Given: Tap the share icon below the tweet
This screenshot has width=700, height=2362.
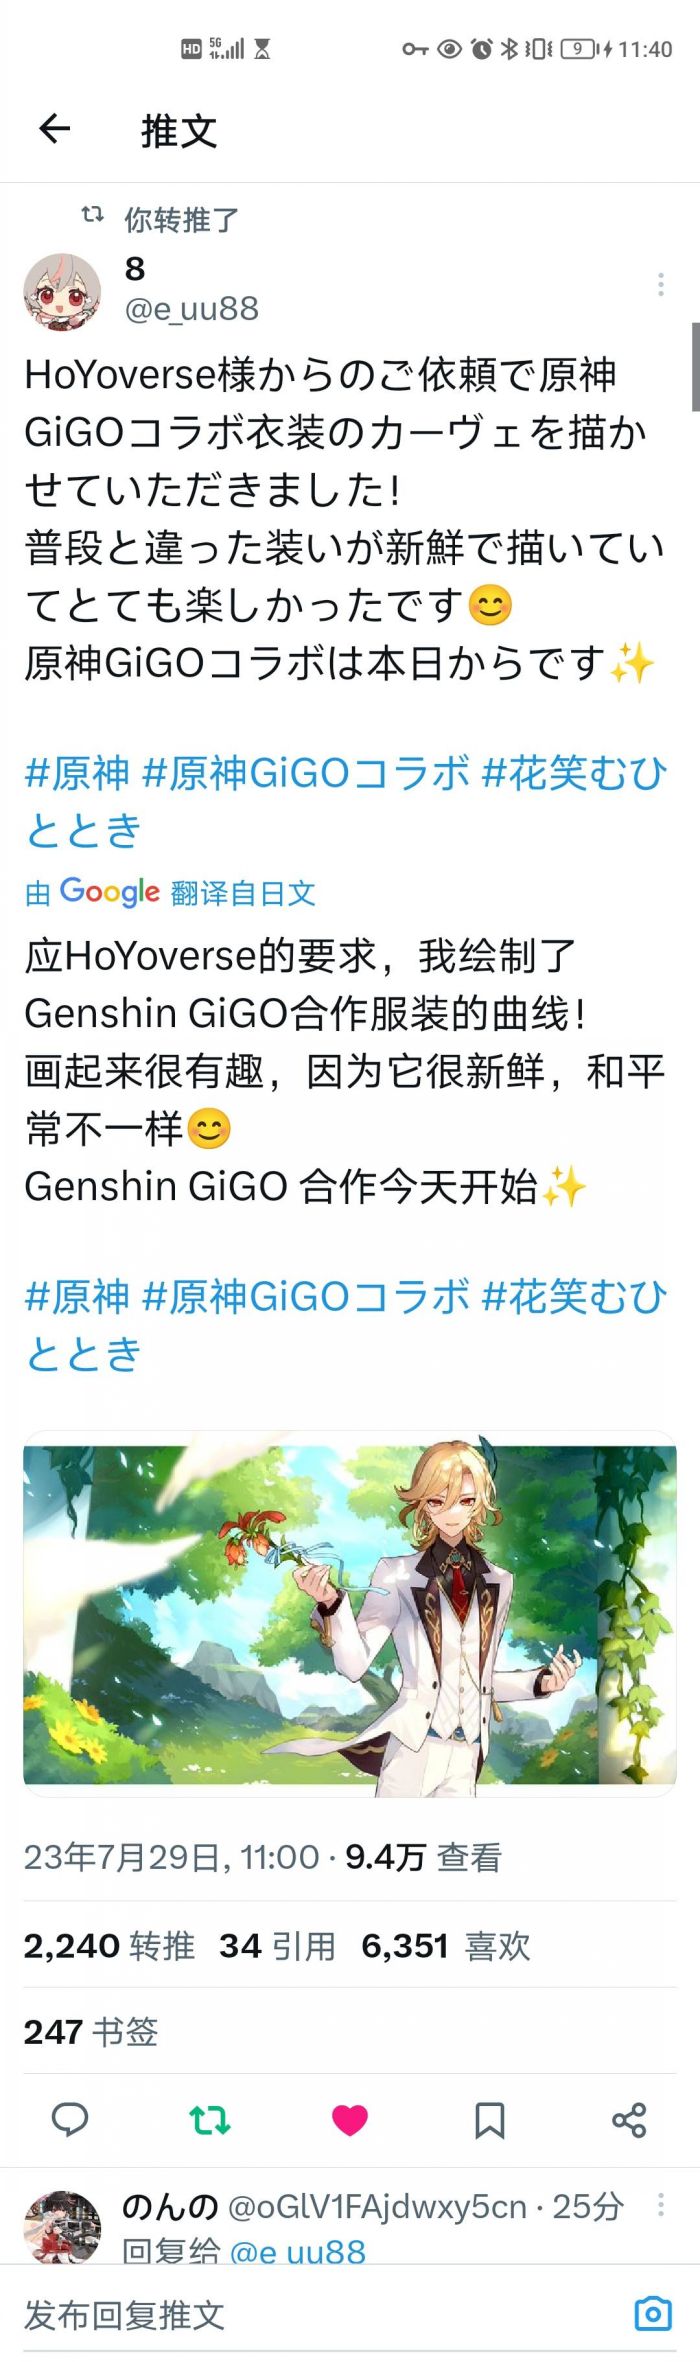Looking at the screenshot, I should [629, 2119].
